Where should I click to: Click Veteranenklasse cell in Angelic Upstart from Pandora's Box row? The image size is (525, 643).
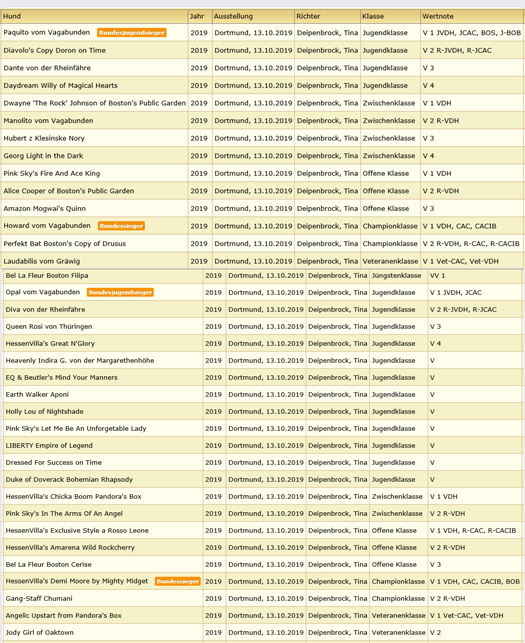[x=399, y=616]
